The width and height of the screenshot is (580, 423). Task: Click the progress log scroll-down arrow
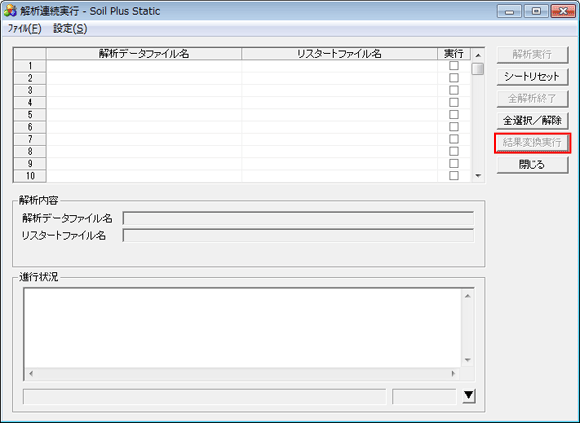(x=468, y=360)
